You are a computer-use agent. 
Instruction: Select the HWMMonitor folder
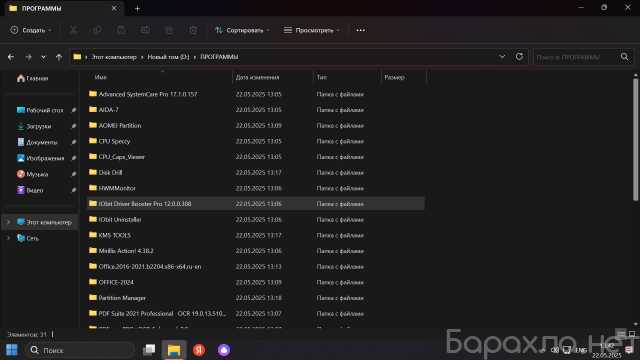coord(256,188)
